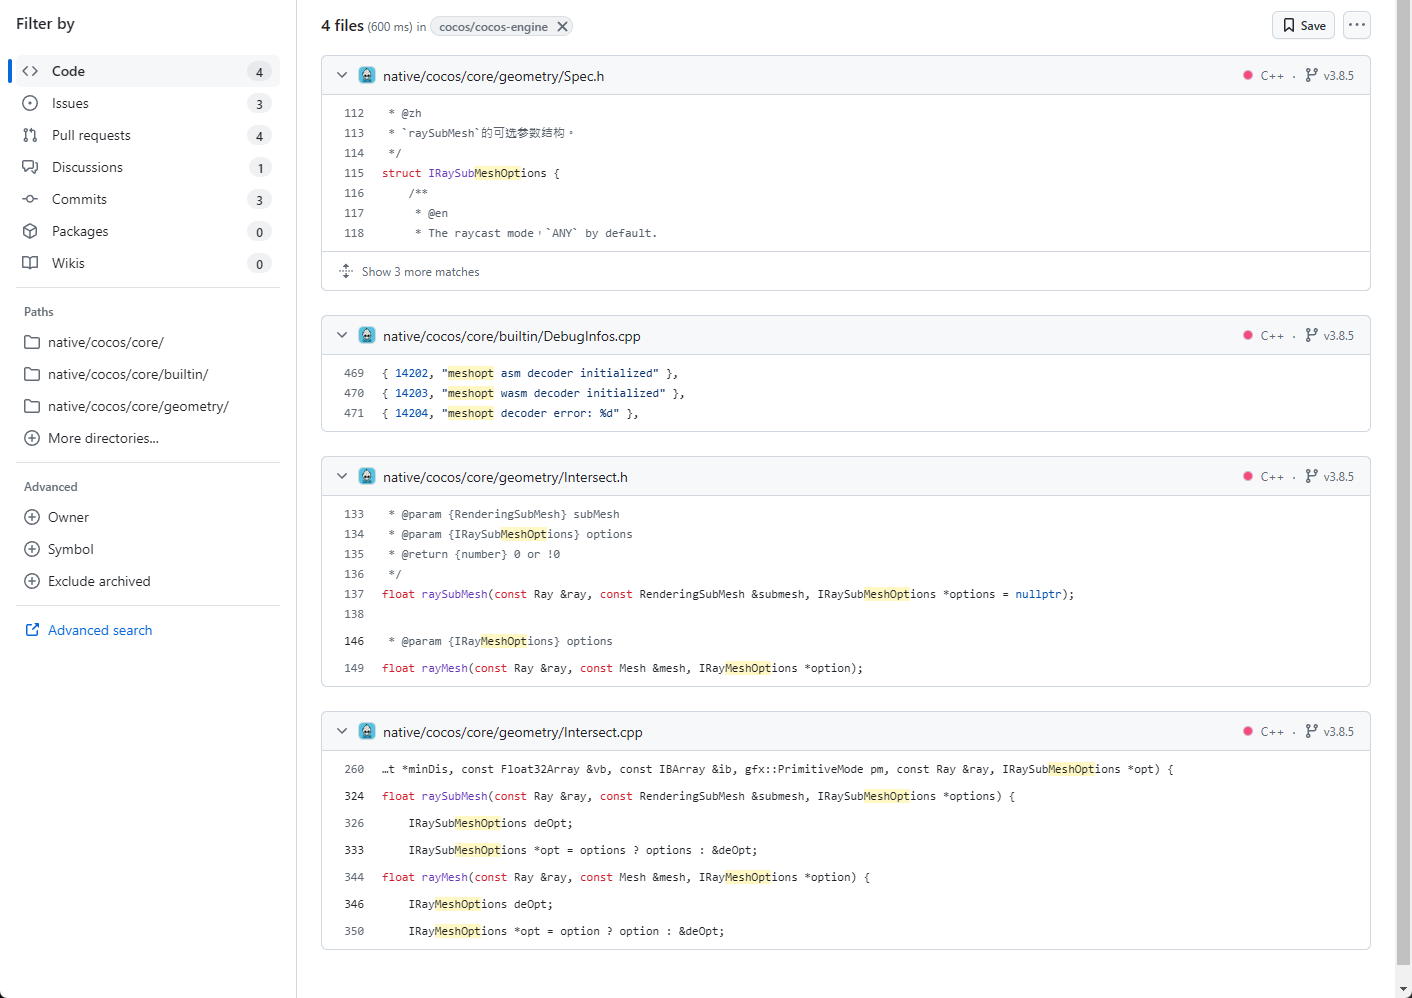
Task: Collapse the Spec.h file result
Action: tap(342, 76)
